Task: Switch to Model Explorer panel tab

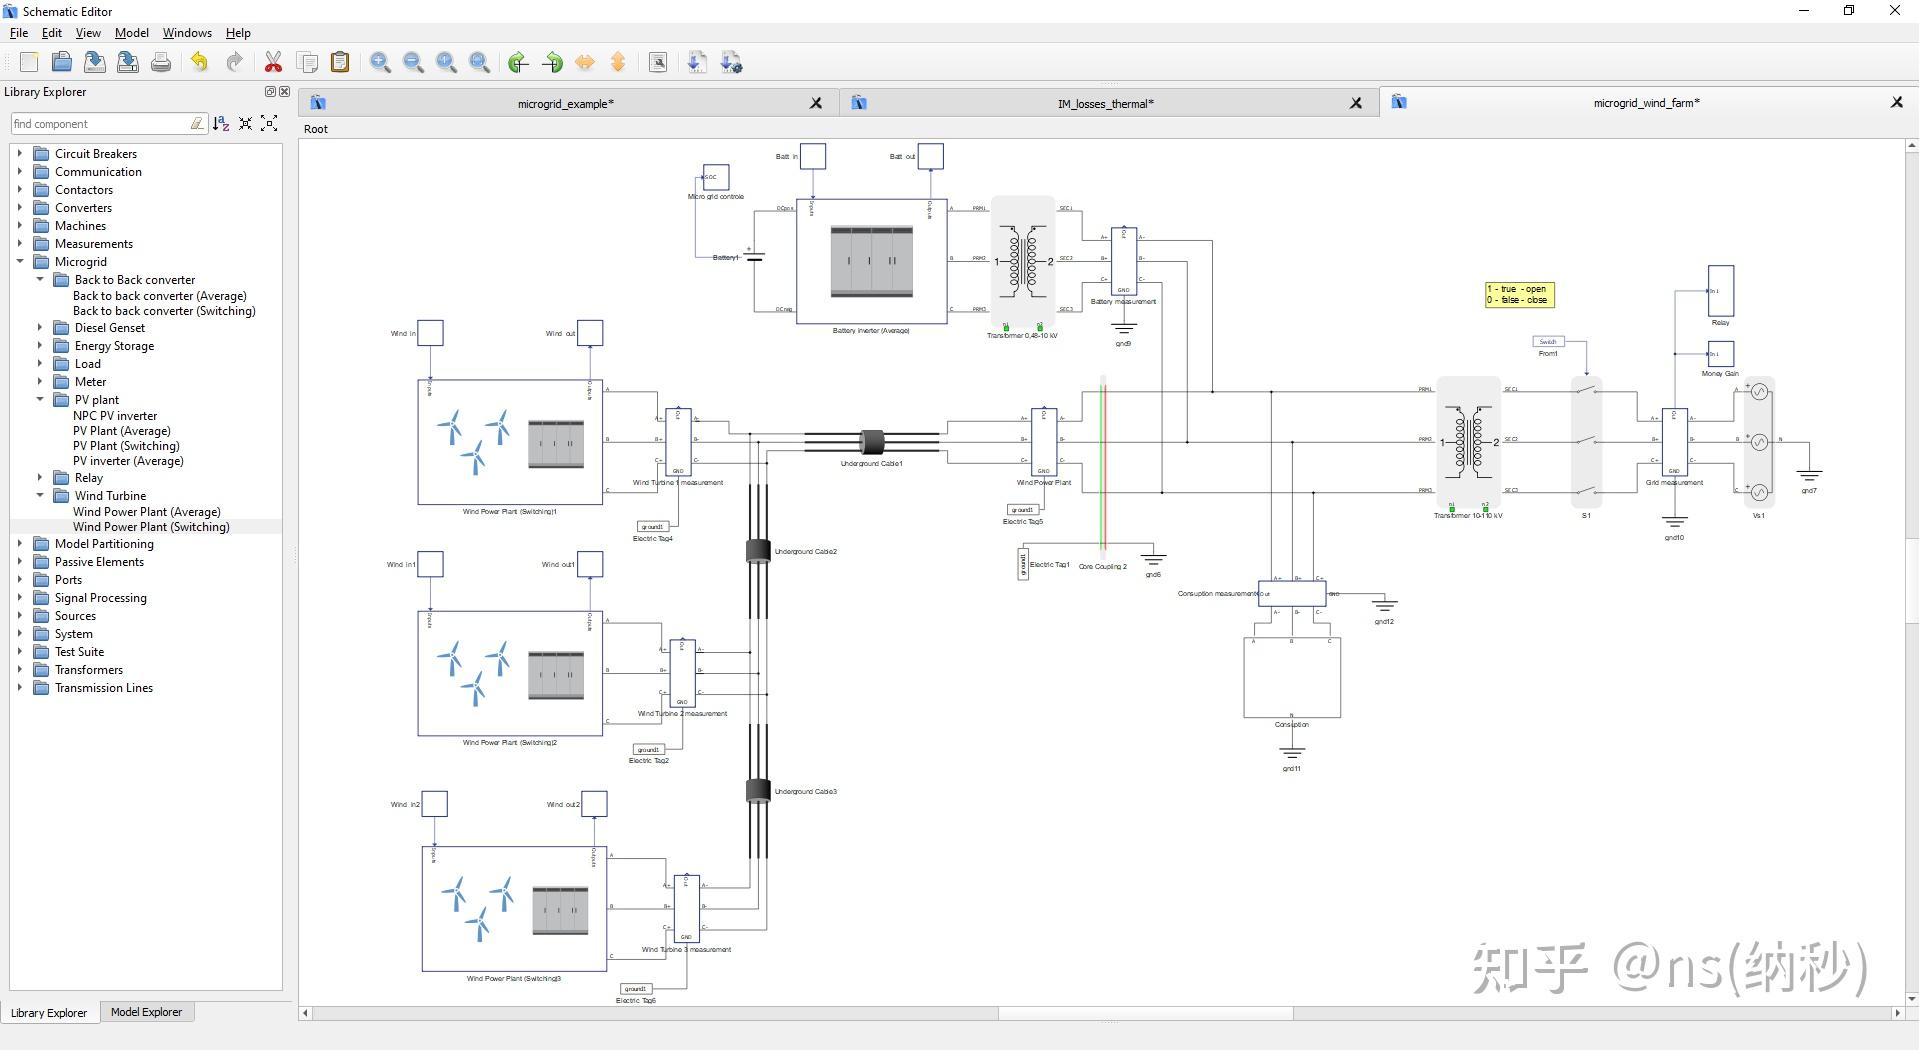Action: click(x=146, y=1012)
